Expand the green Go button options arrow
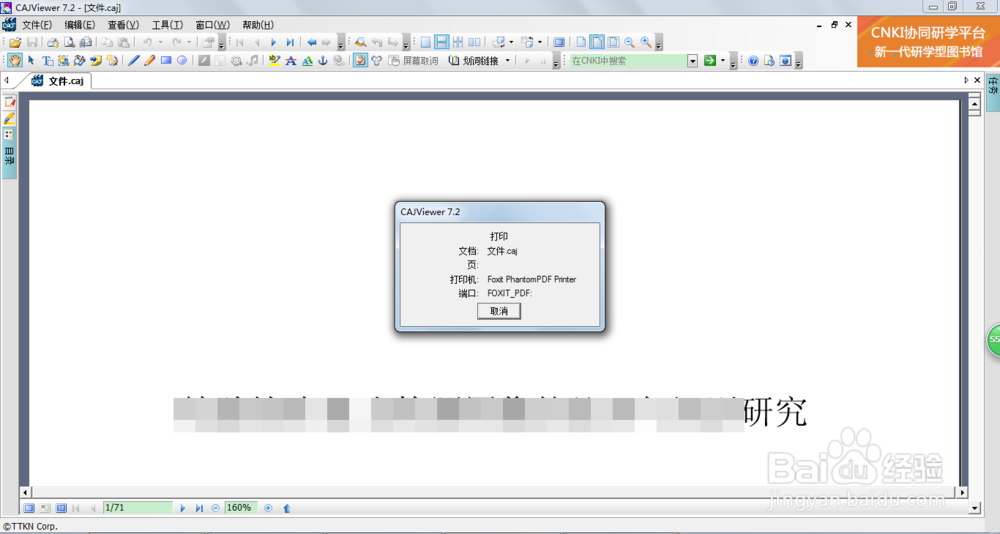 tap(723, 61)
